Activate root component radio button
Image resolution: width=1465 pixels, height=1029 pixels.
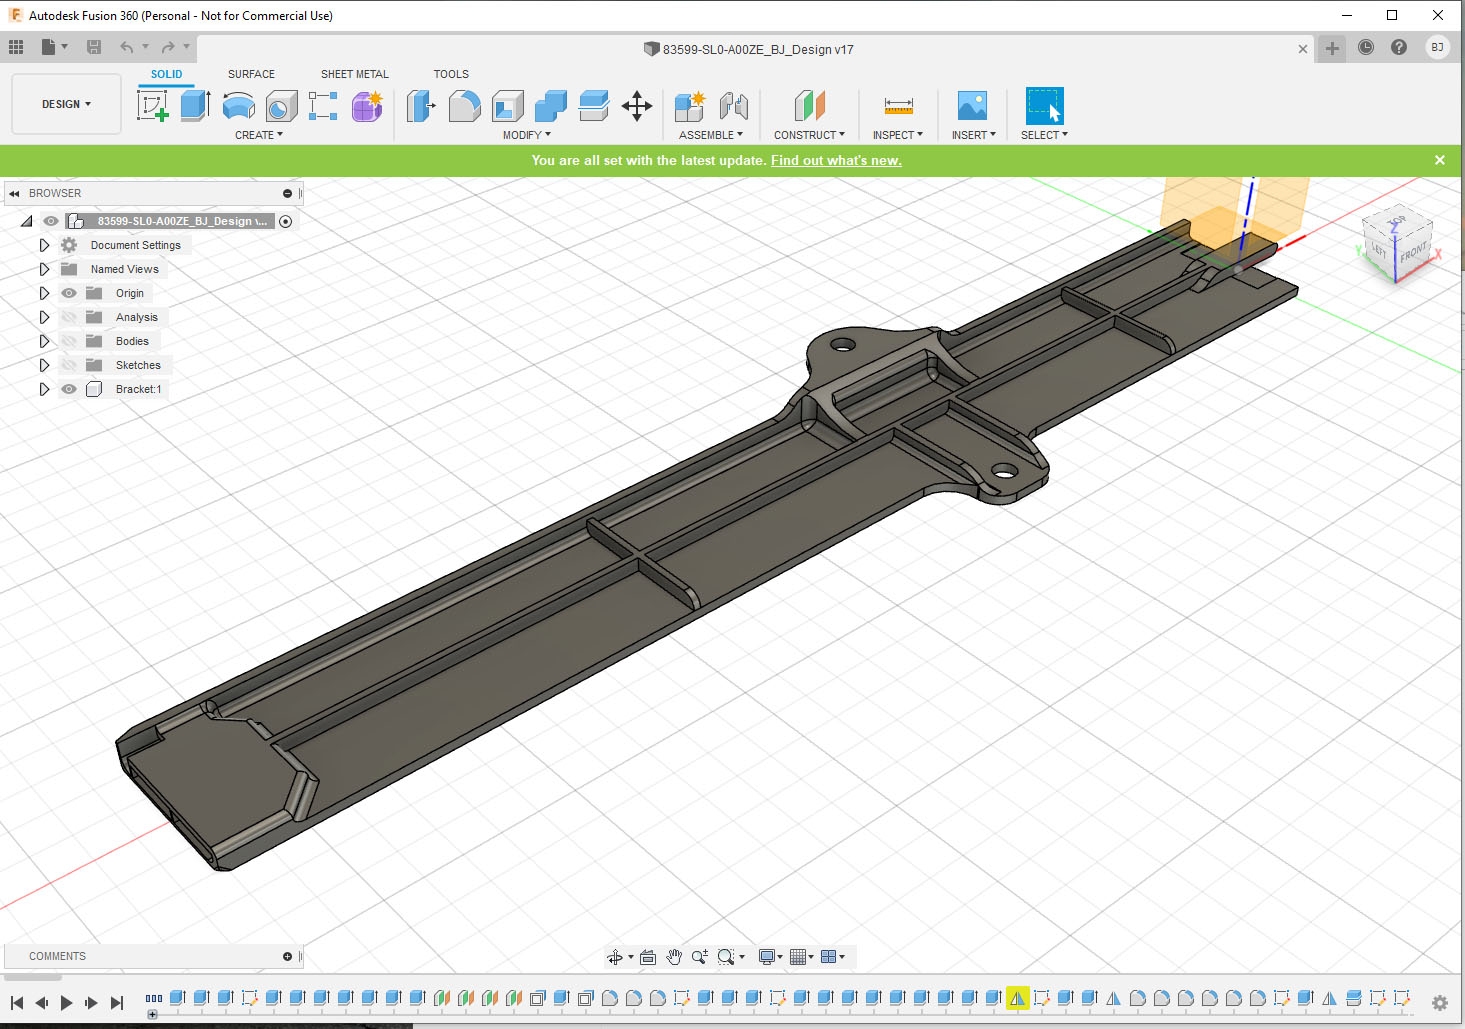[286, 221]
